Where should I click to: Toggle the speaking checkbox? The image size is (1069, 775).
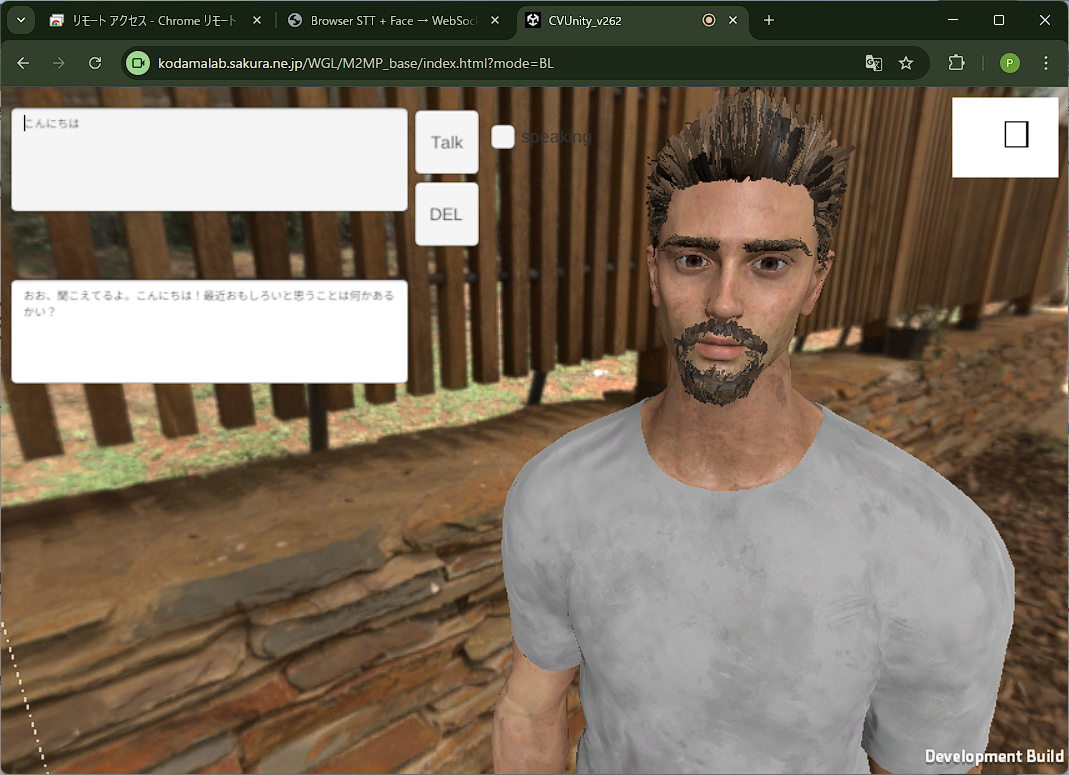(503, 137)
